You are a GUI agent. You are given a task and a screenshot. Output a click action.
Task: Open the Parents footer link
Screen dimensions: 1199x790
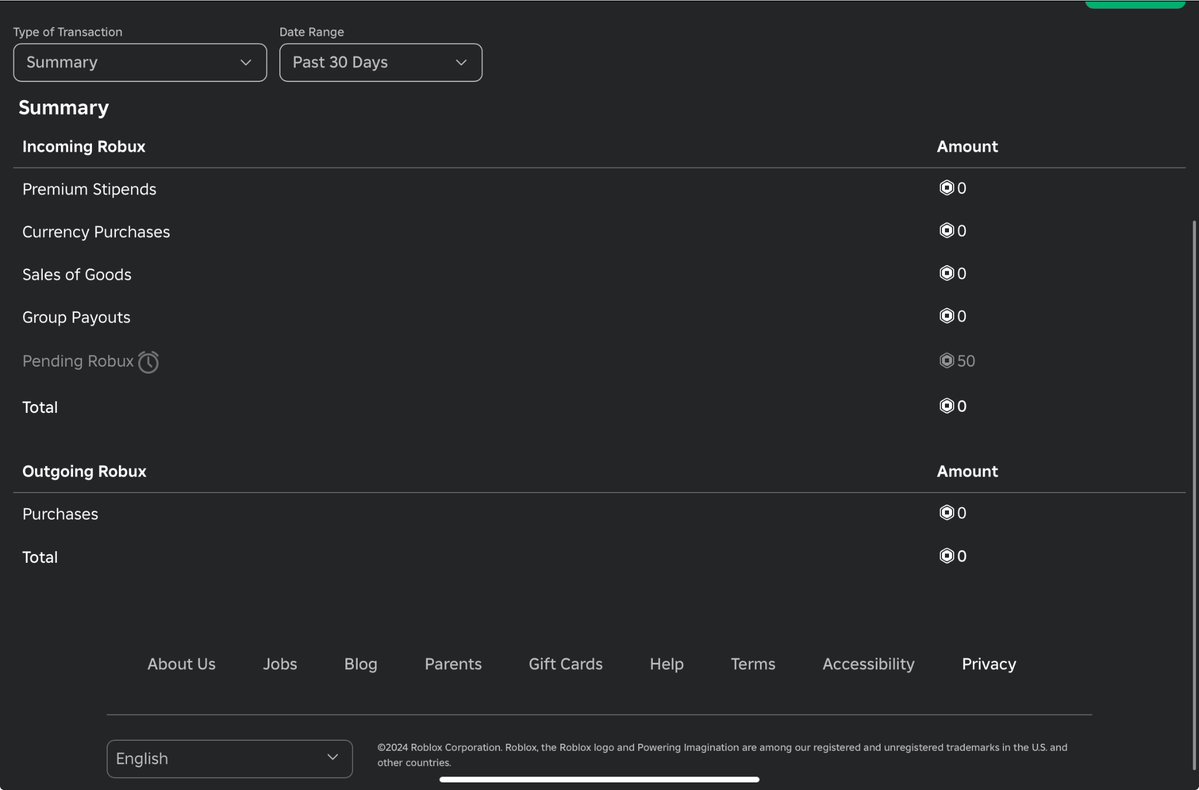453,665
